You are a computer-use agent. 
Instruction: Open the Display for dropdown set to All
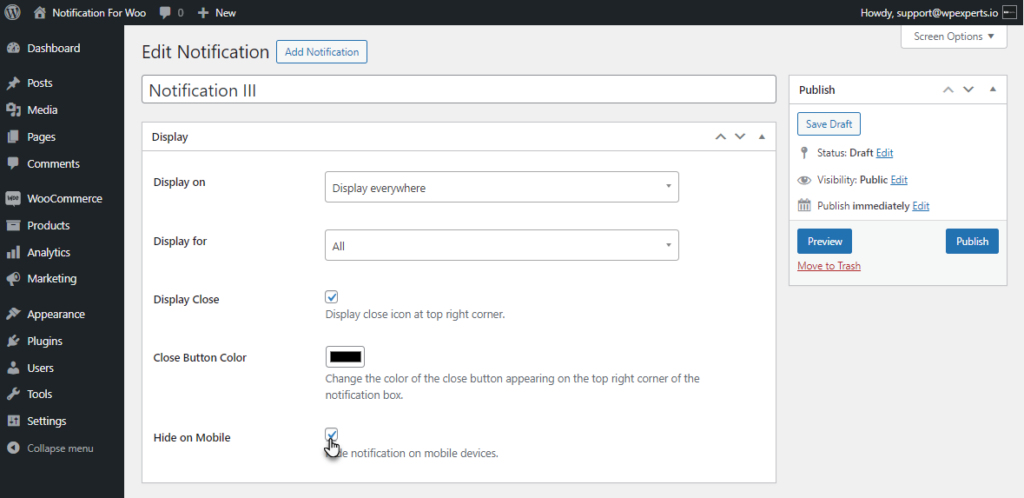pyautogui.click(x=502, y=245)
